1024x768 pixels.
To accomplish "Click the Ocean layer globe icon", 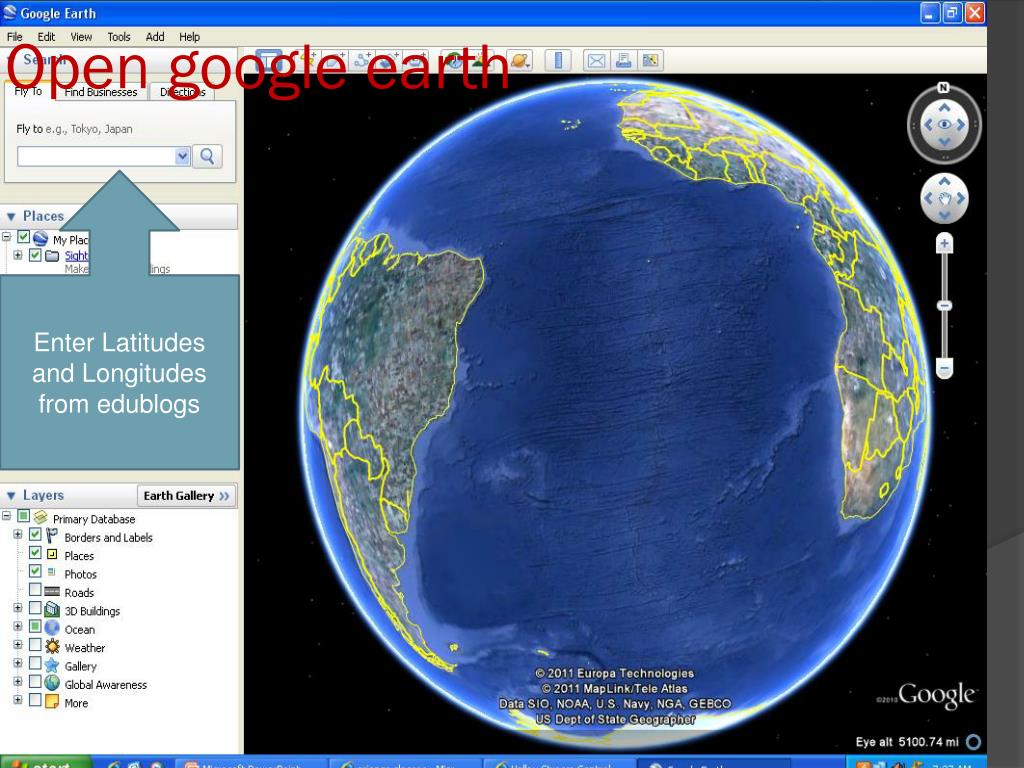I will pos(52,628).
